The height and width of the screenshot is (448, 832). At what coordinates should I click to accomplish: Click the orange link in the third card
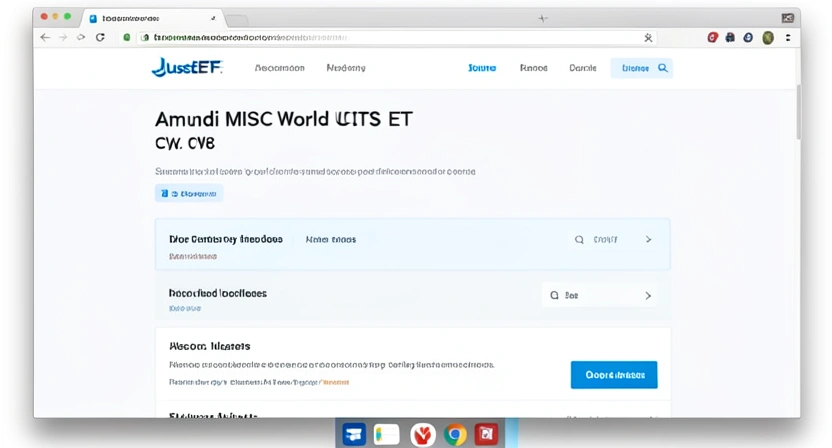click(x=335, y=382)
